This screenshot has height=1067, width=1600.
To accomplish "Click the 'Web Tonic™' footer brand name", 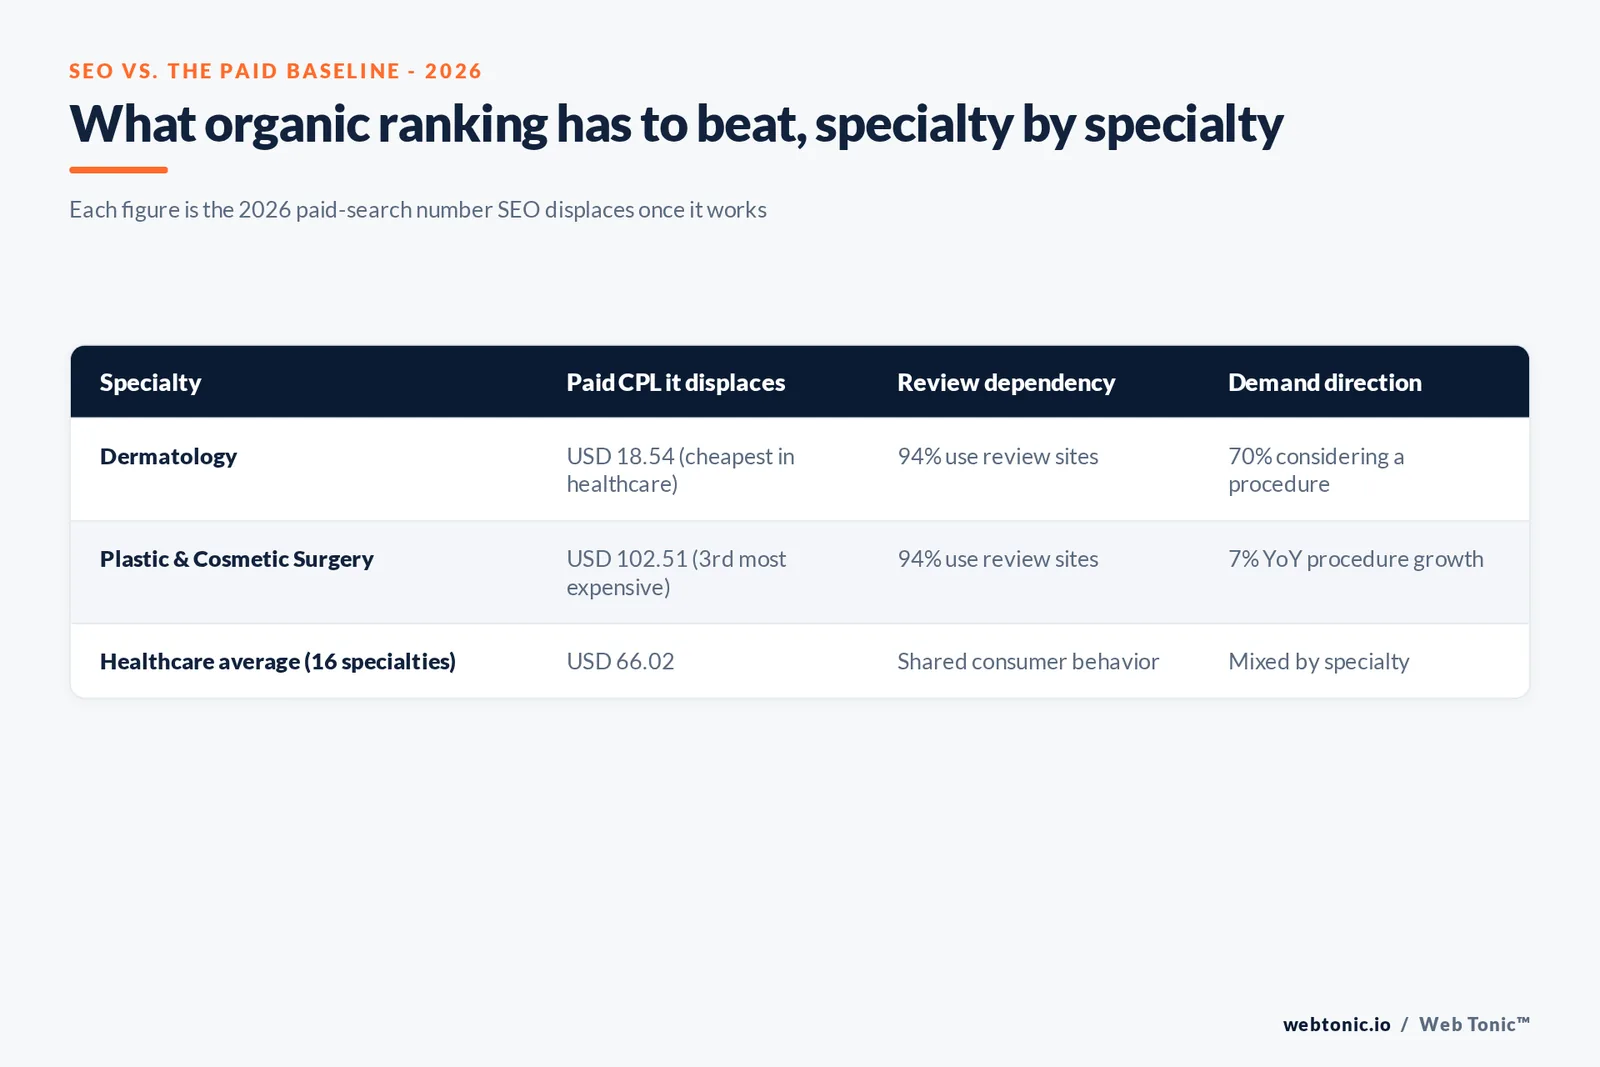I will point(1475,1024).
